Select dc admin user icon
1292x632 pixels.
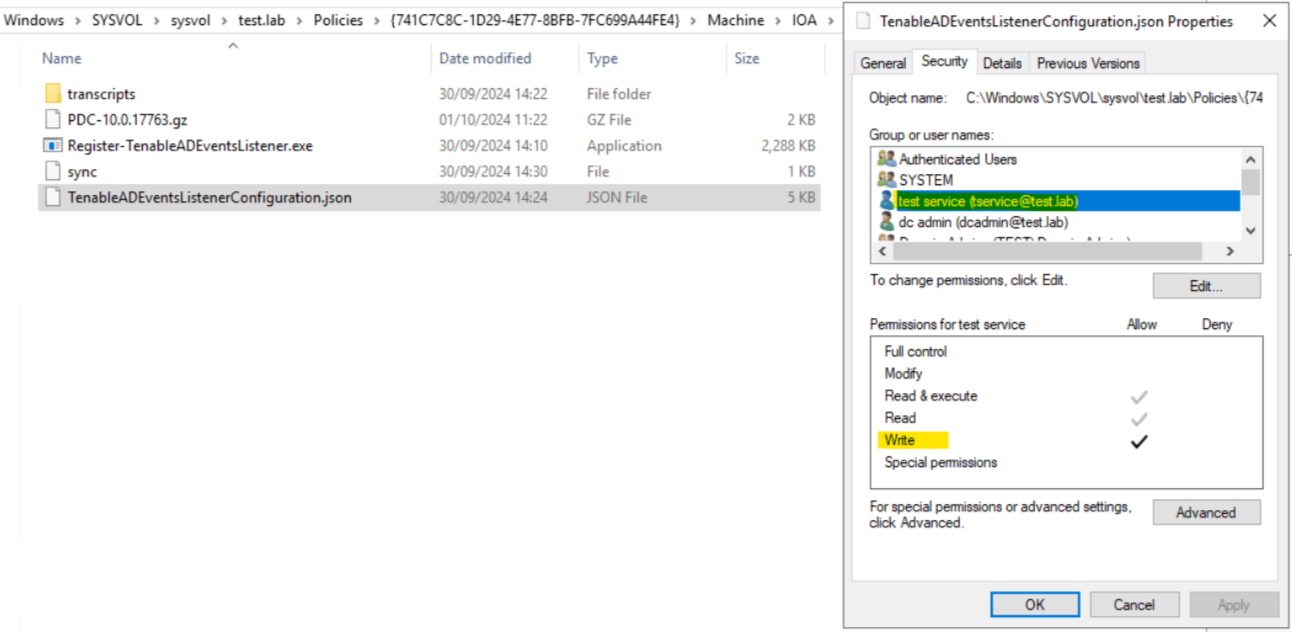tap(886, 222)
